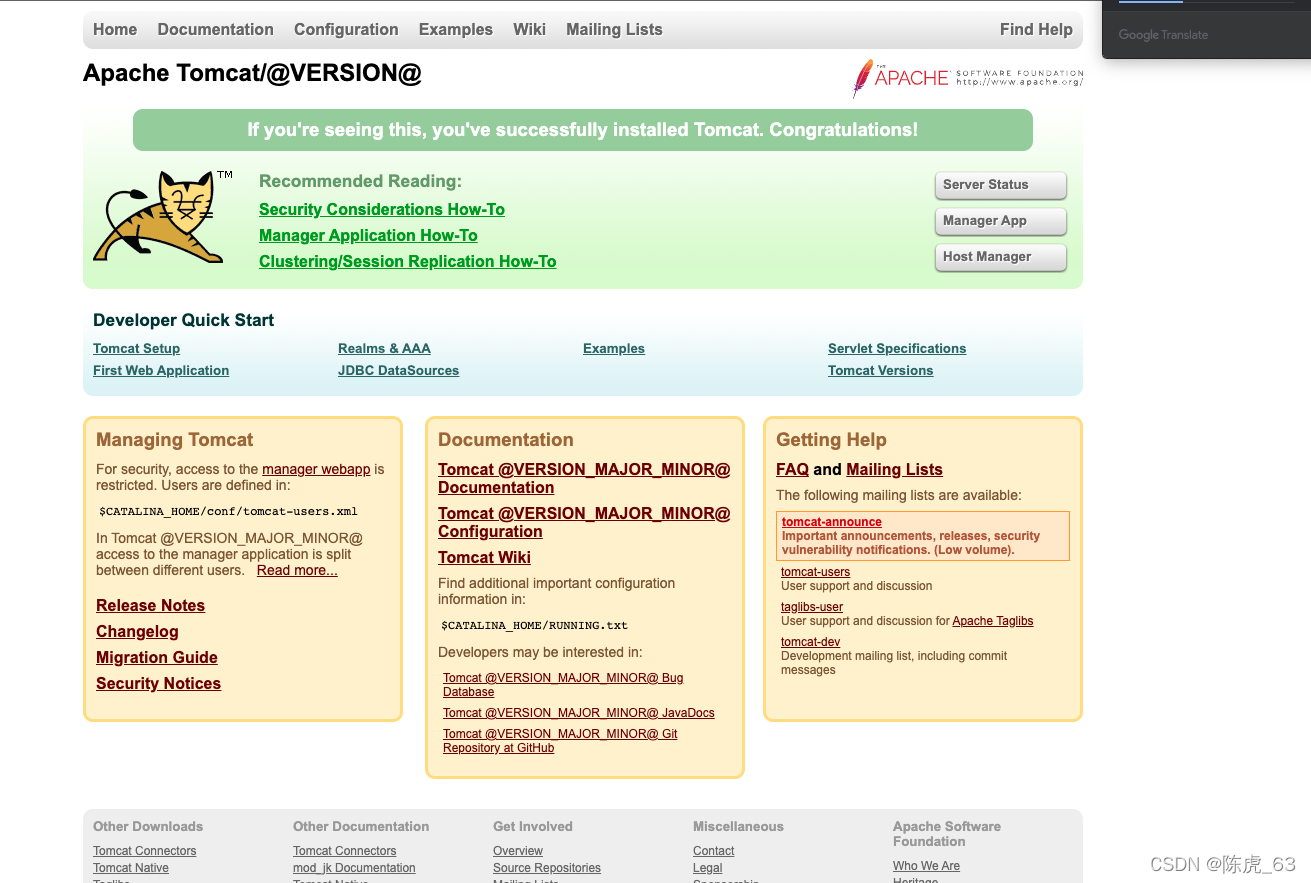Open the taglibs-user mailing list link
This screenshot has width=1311, height=883.
812,607
